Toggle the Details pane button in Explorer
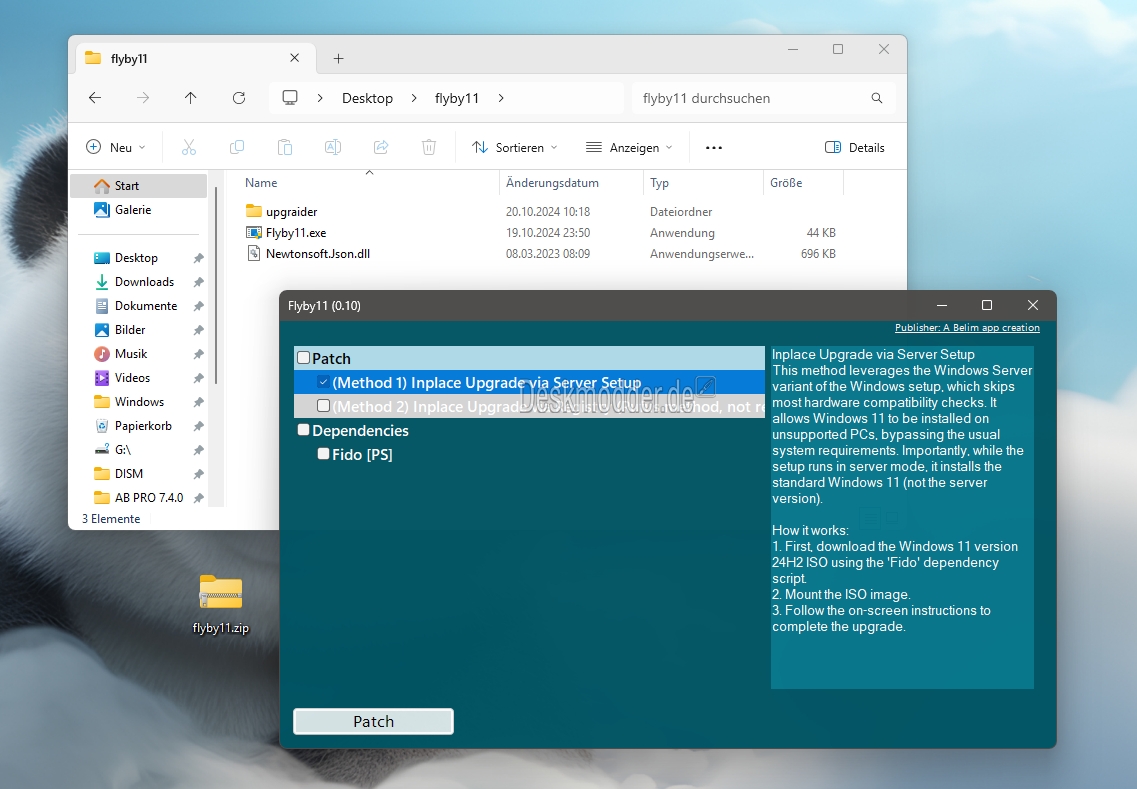This screenshot has width=1137, height=789. [x=855, y=147]
